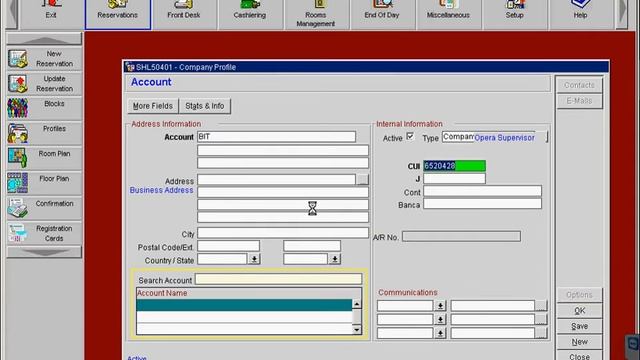Screen dimensions: 640x360
Task: Click the Search Account field
Action: pyautogui.click(x=278, y=279)
